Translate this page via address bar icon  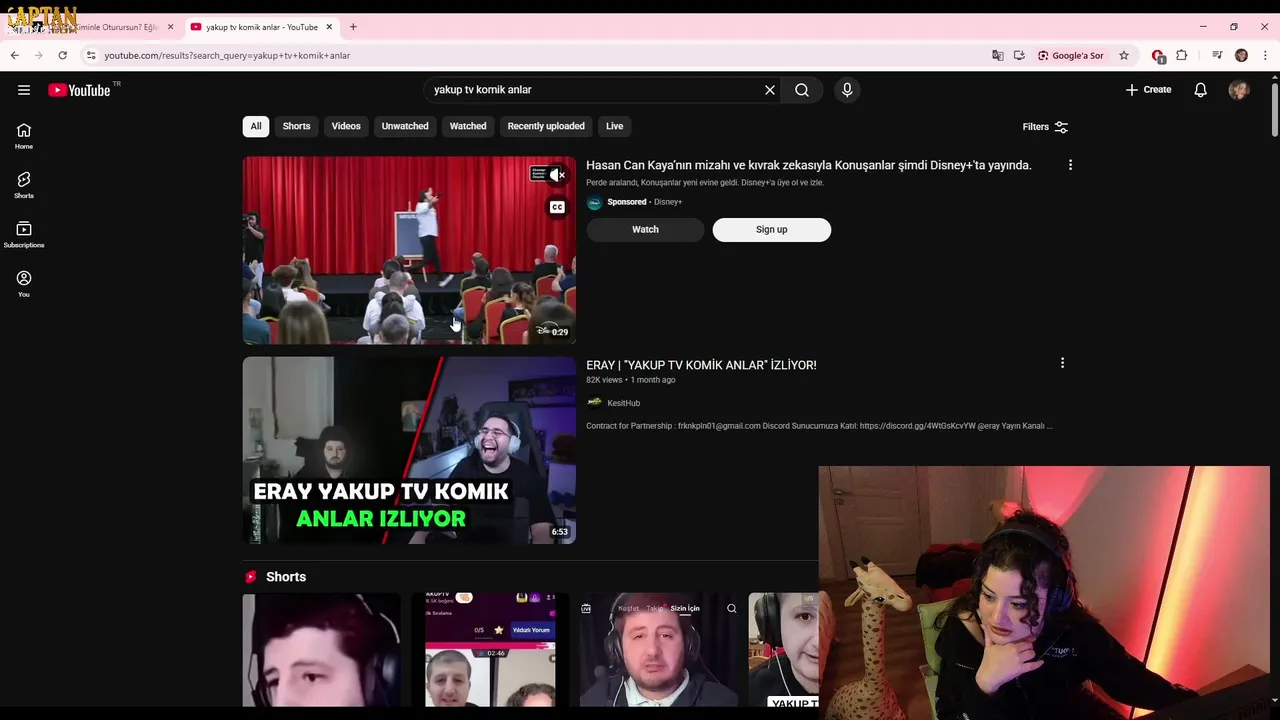point(997,55)
